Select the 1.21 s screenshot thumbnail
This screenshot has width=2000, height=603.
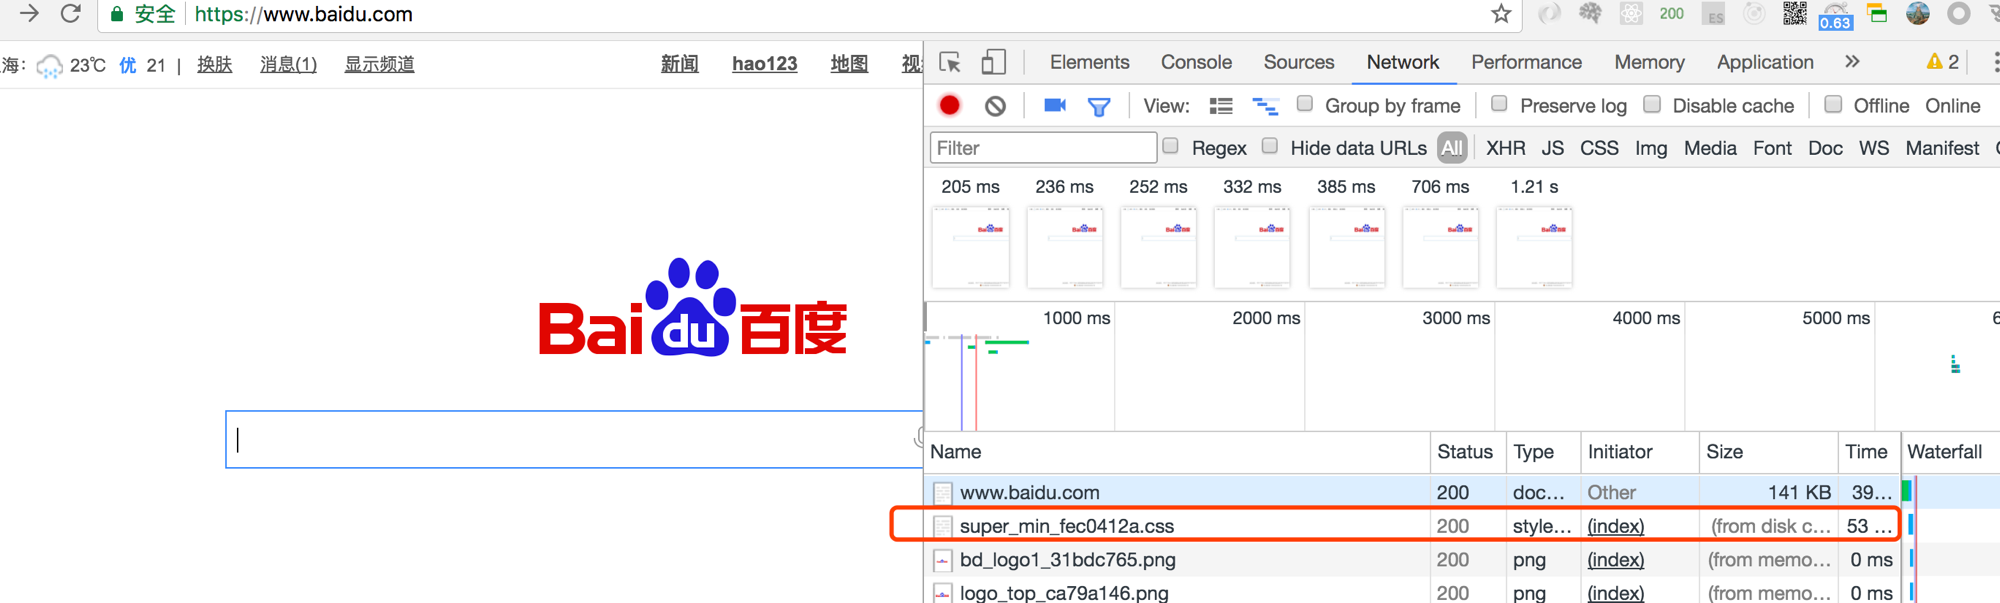click(x=1534, y=246)
